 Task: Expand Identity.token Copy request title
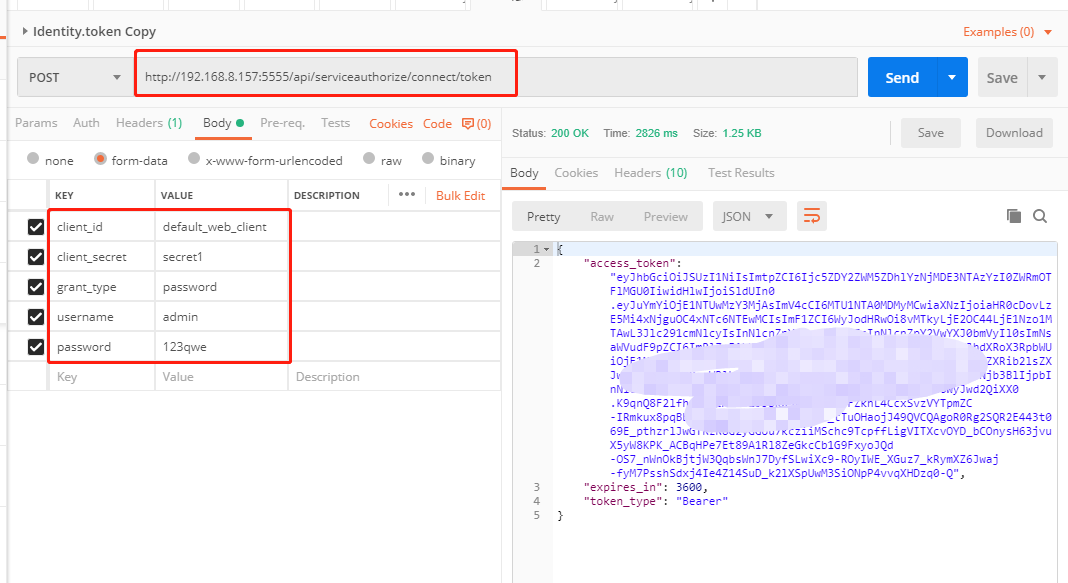[x=89, y=31]
